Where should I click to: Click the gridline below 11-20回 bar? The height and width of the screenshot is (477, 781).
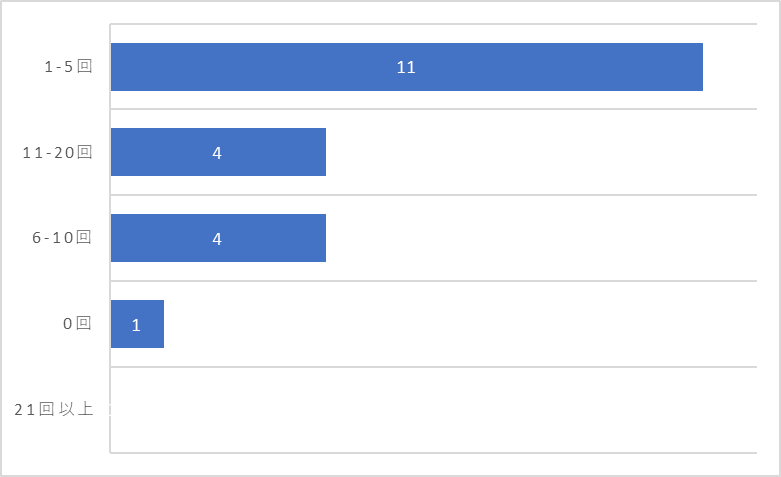433,195
